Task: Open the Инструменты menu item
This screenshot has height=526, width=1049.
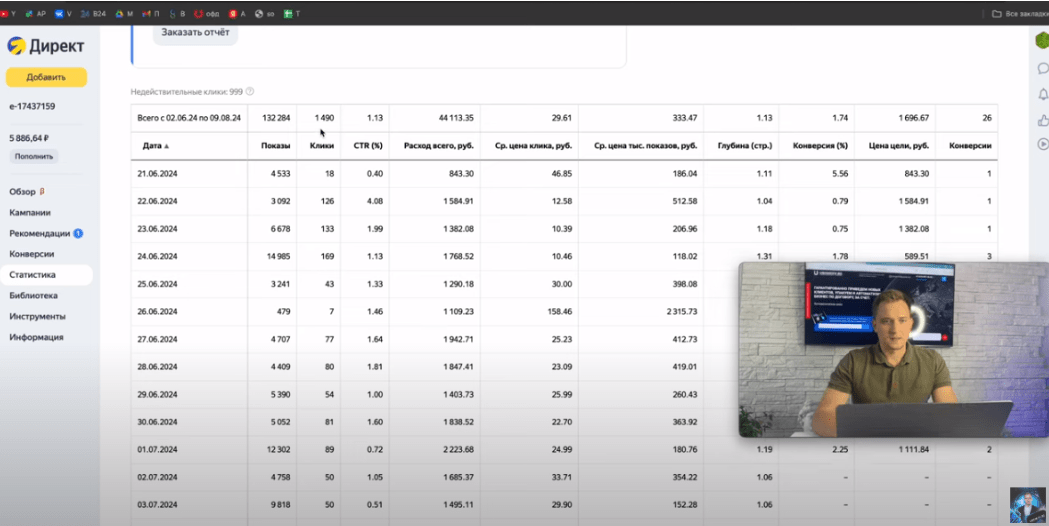Action: (x=37, y=317)
